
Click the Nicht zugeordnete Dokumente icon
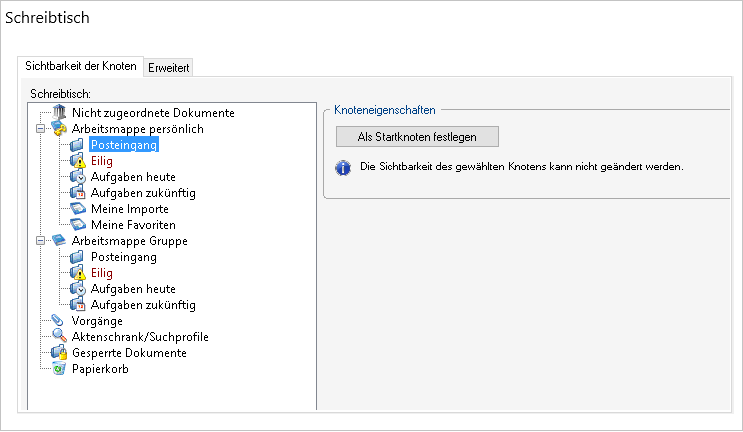point(59,113)
